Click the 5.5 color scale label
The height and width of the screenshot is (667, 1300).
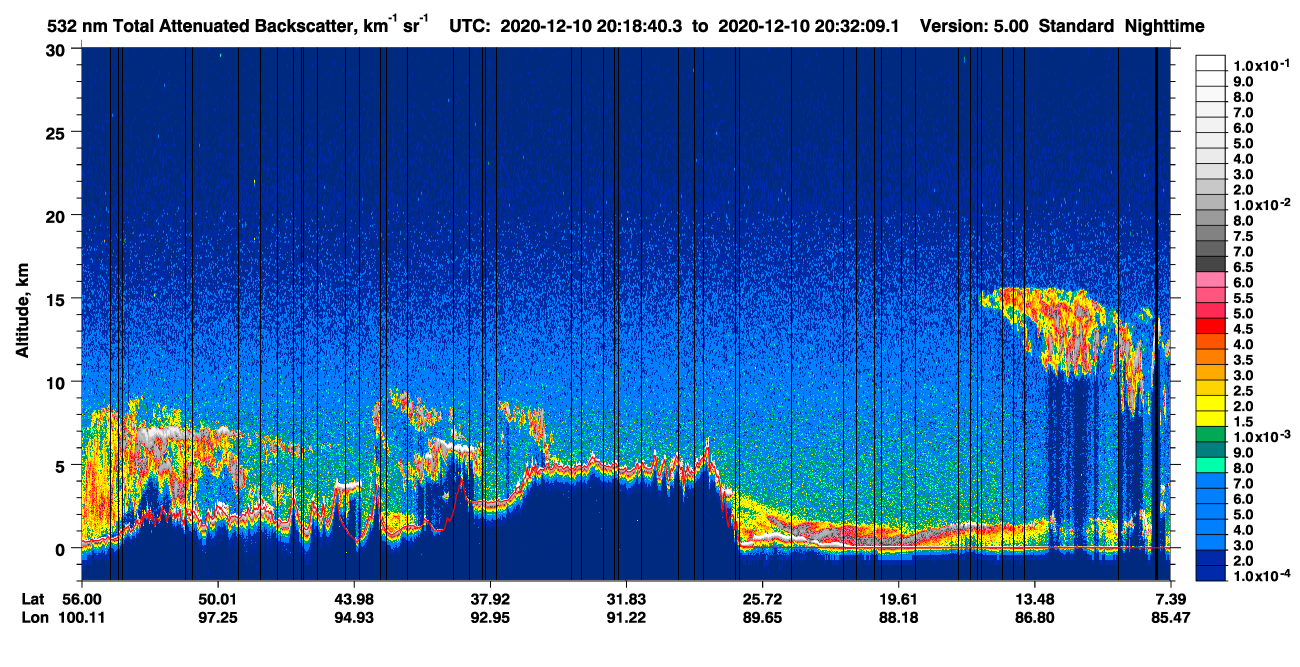(x=1242, y=299)
